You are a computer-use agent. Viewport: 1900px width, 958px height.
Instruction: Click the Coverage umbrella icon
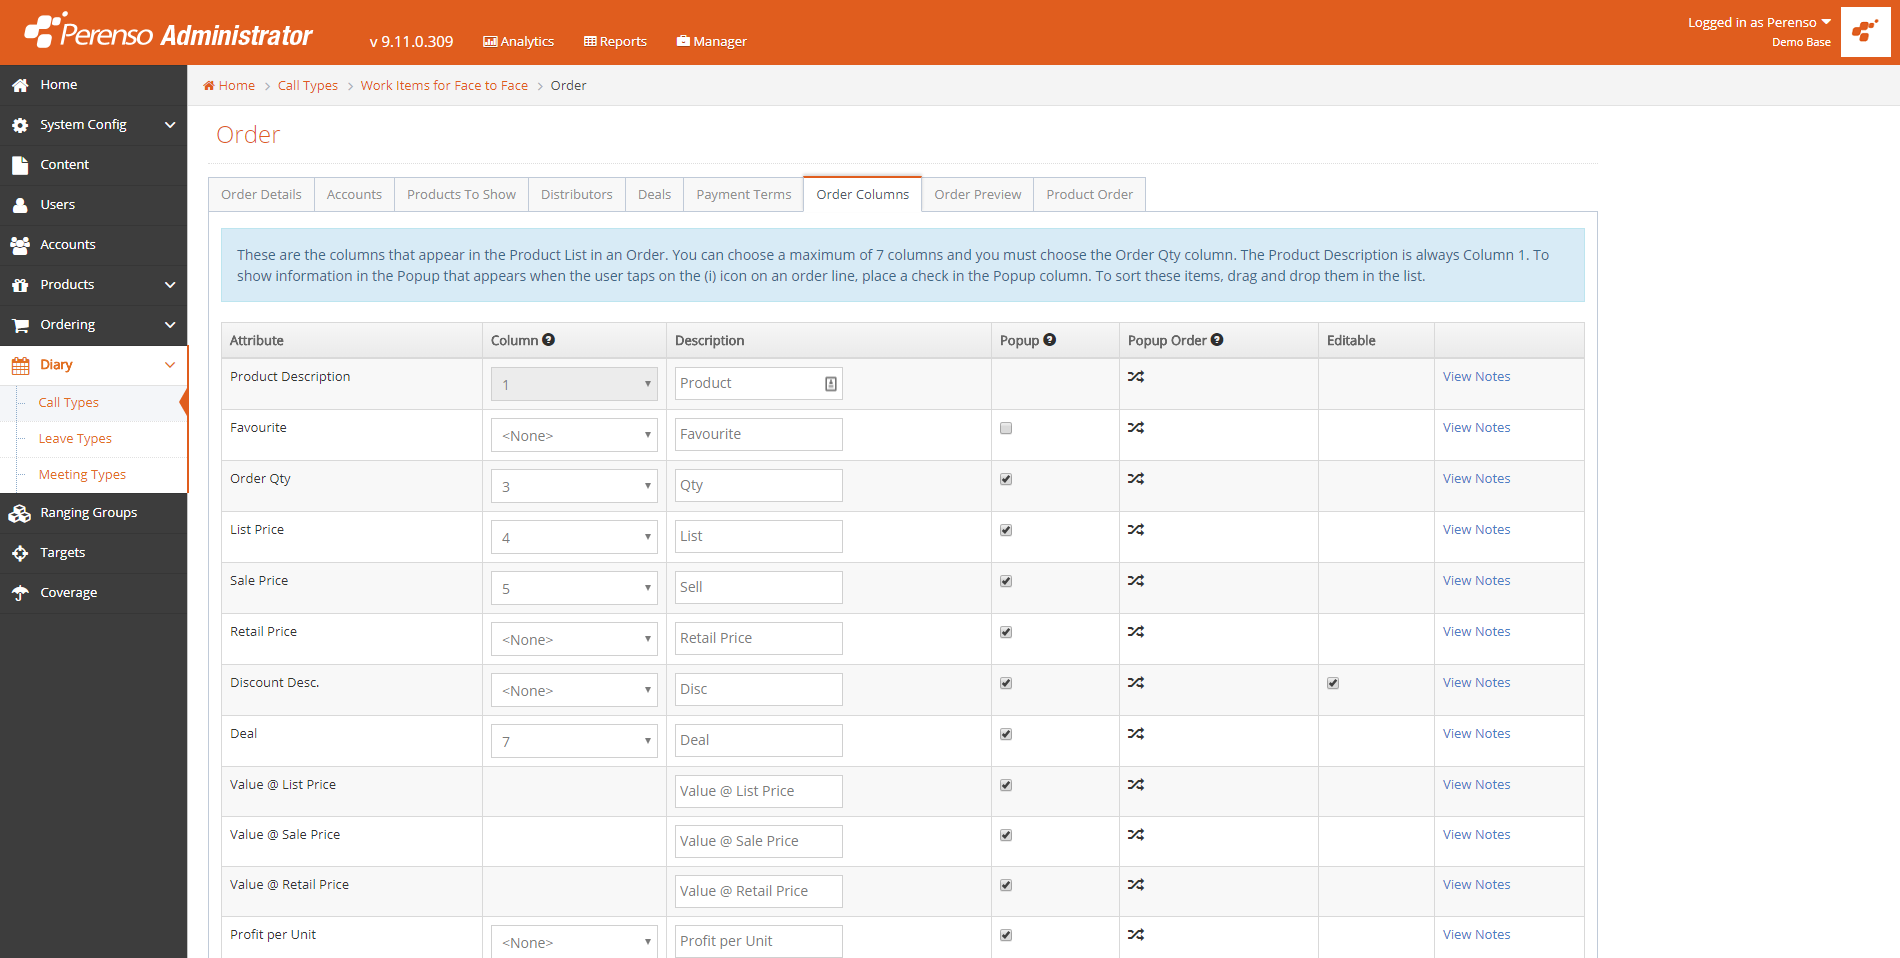[20, 593]
